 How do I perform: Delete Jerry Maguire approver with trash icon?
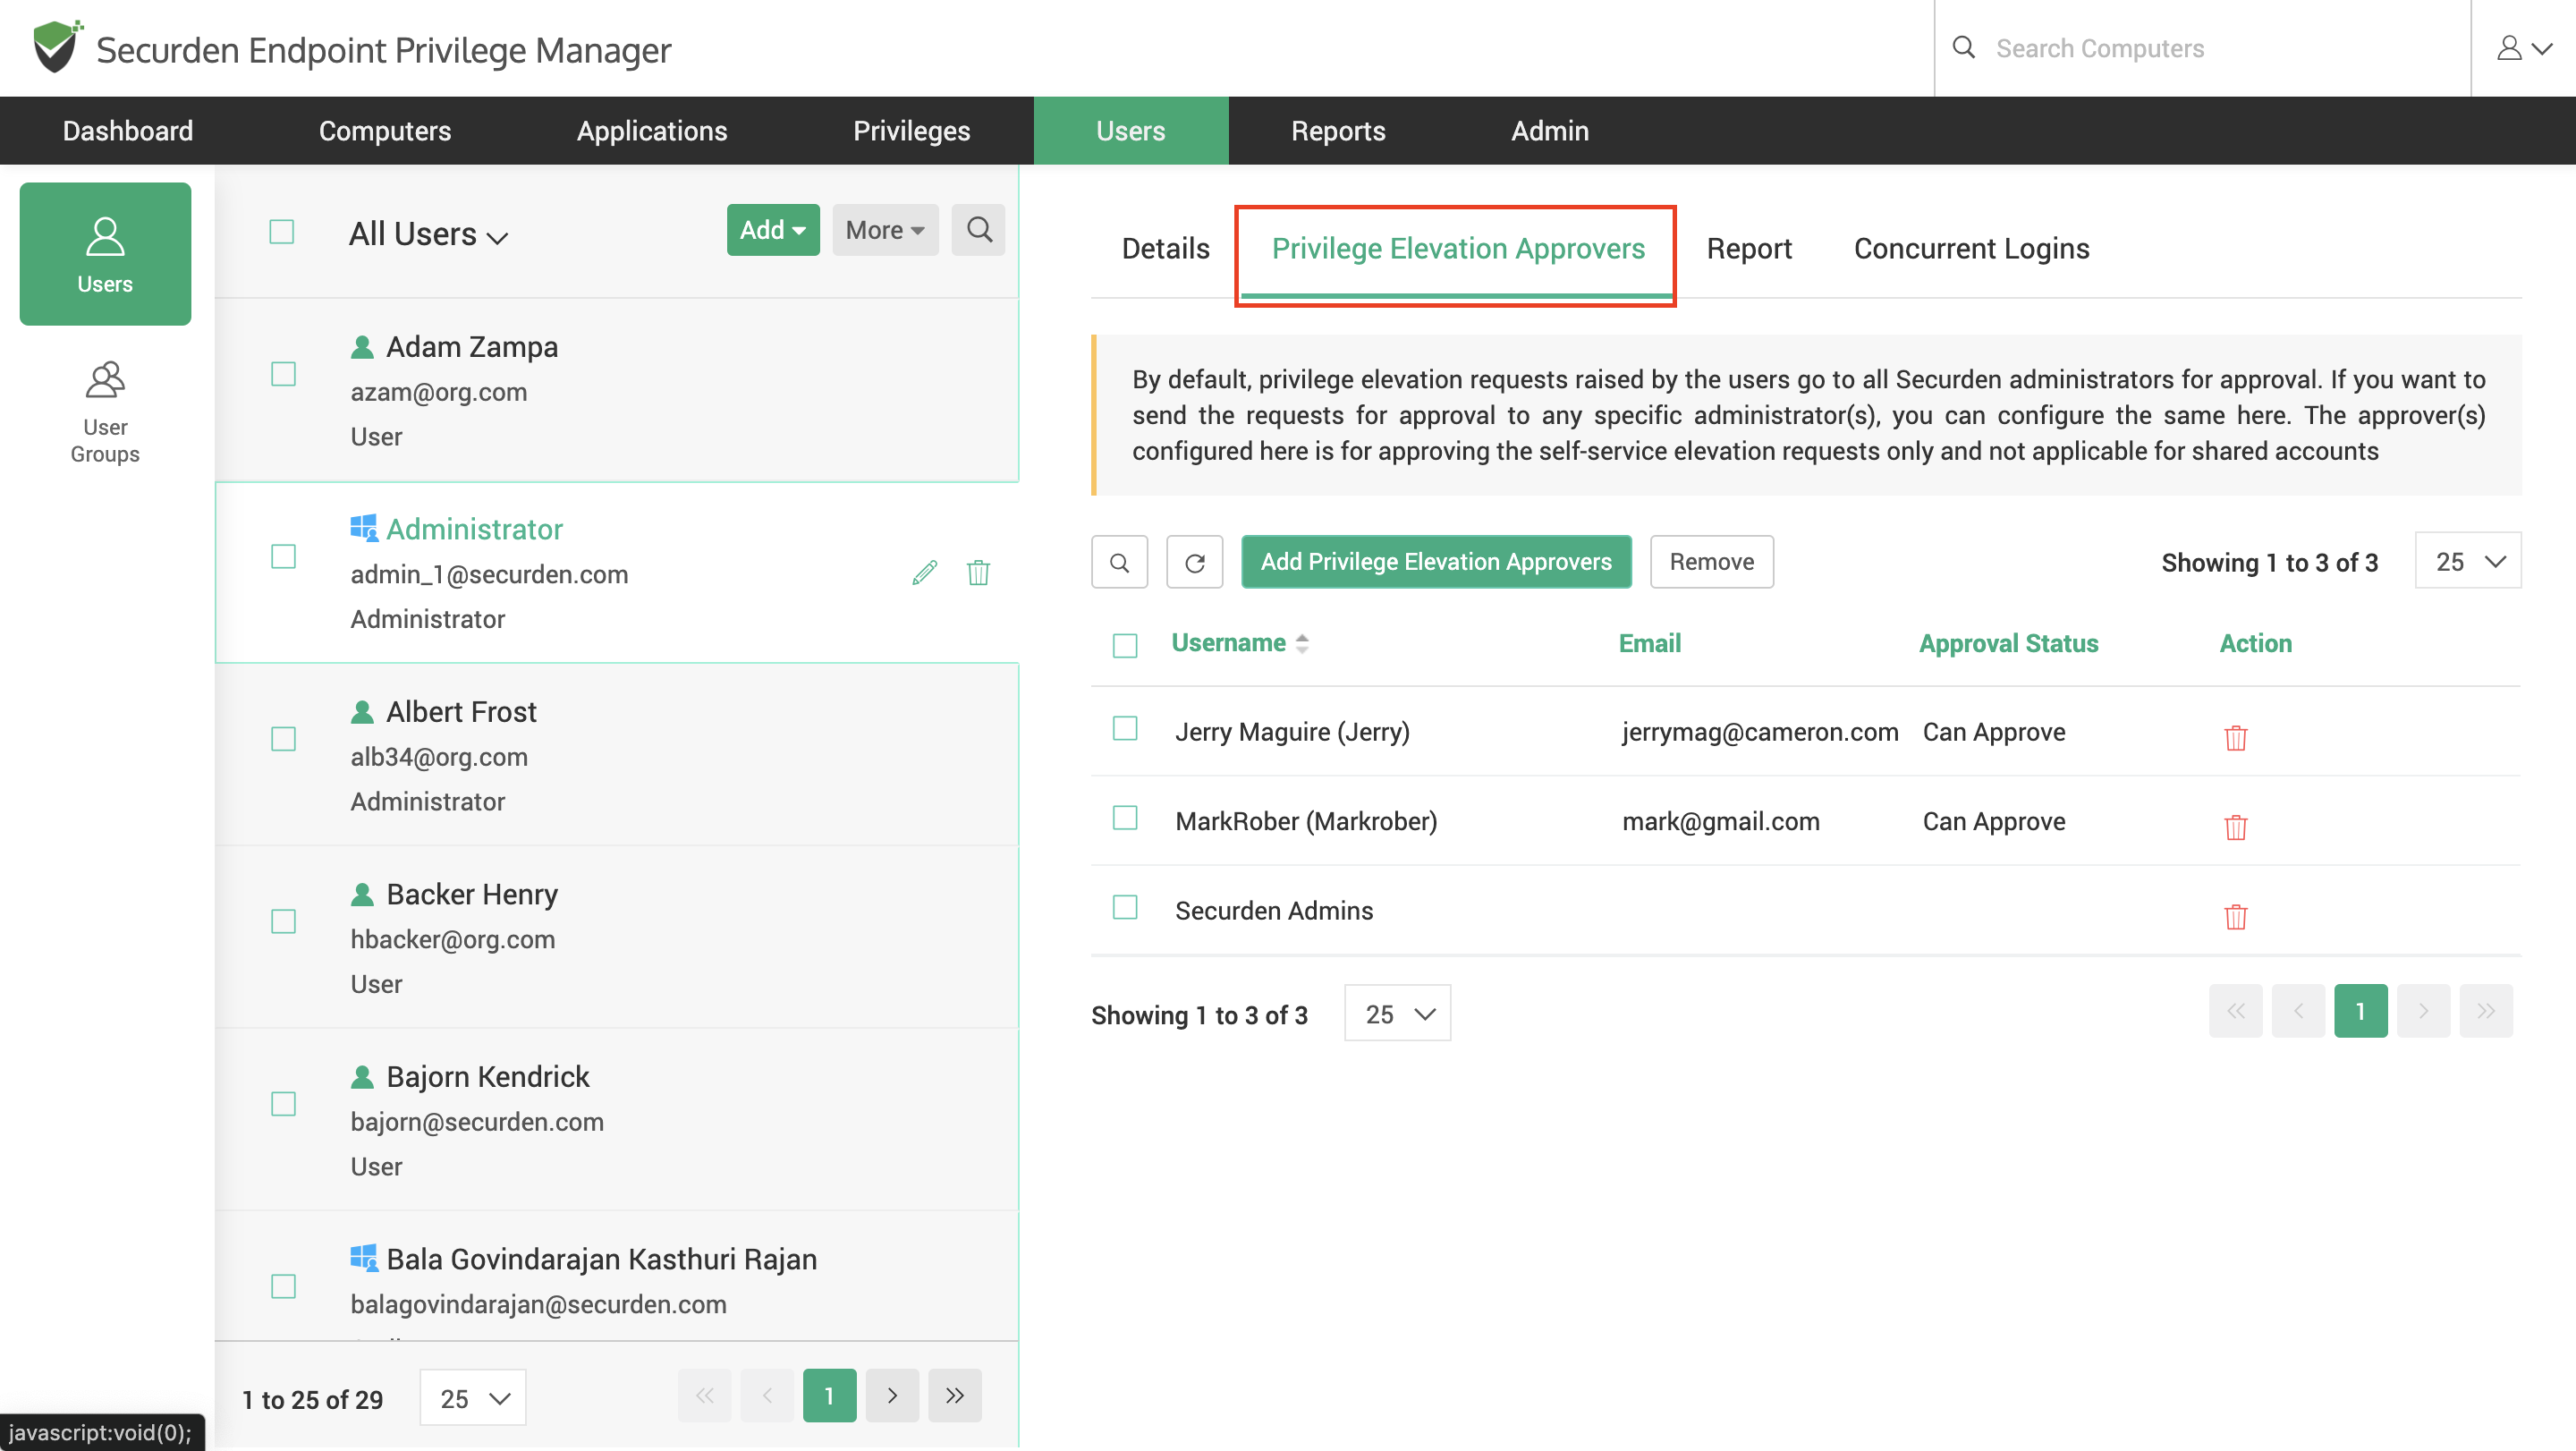pos(2235,737)
